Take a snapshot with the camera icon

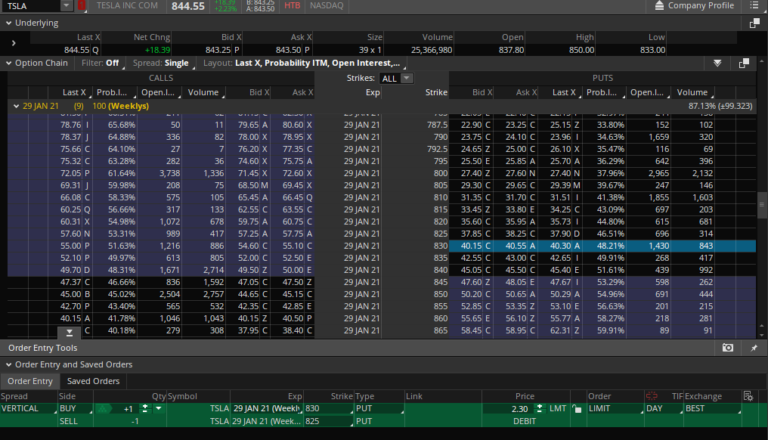click(x=727, y=348)
